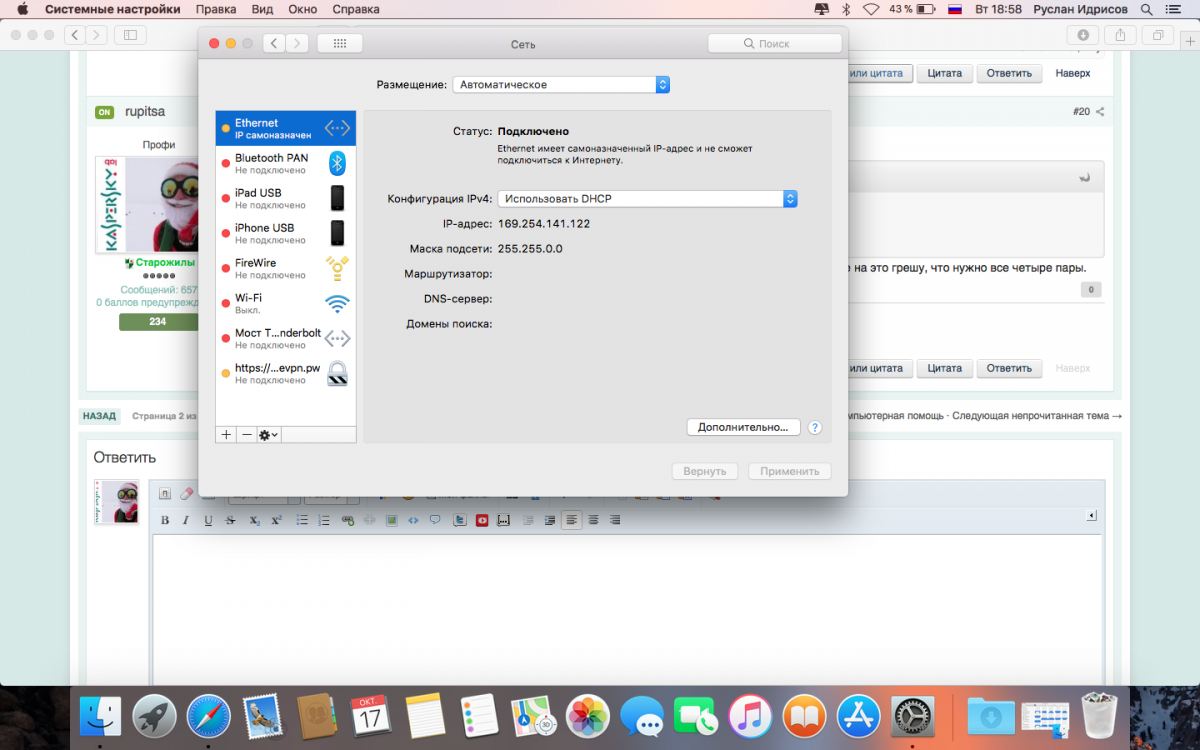1200x750 pixels.
Task: Open the gear action menu for services
Action: [x=268, y=435]
